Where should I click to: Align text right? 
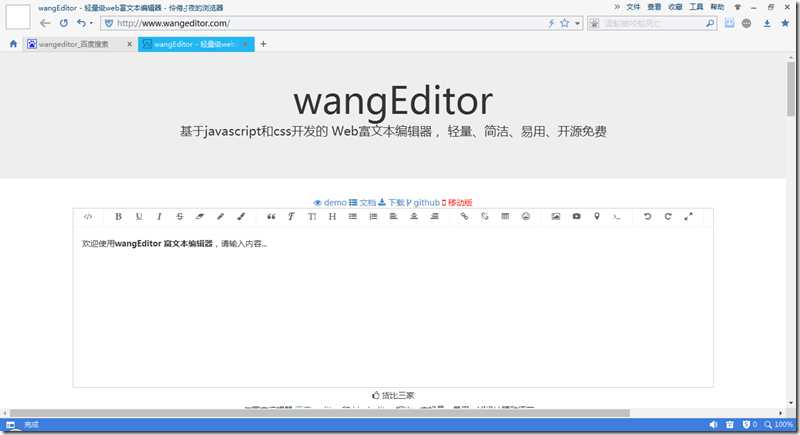tap(434, 217)
